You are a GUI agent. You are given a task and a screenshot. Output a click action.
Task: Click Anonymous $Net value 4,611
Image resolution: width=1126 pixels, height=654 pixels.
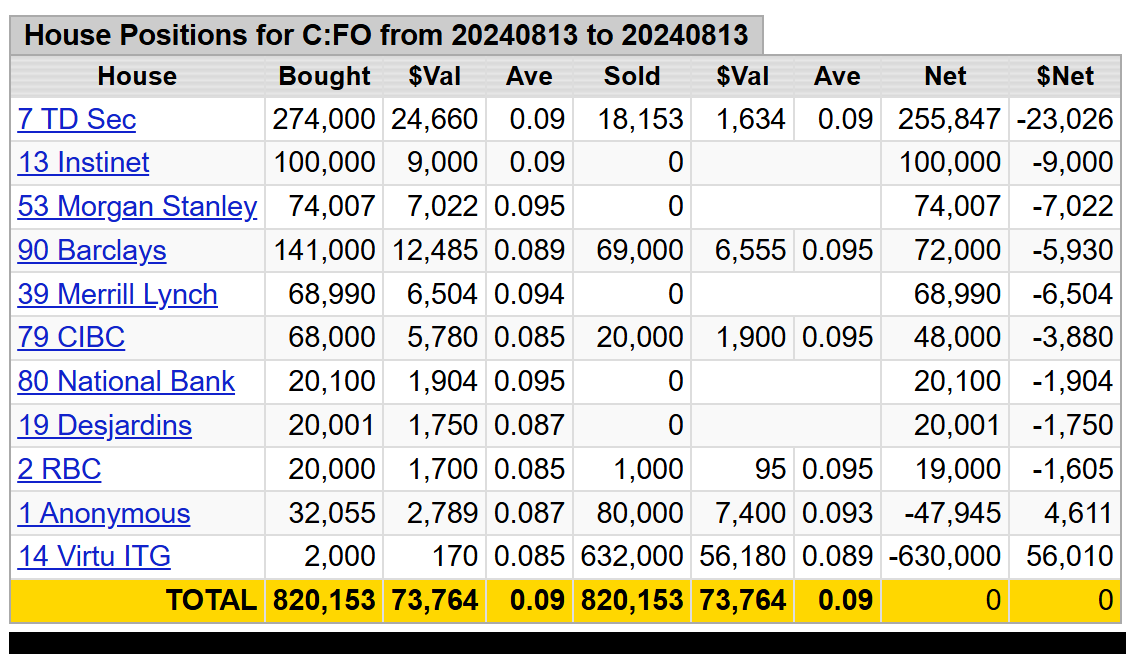pyautogui.click(x=1078, y=513)
